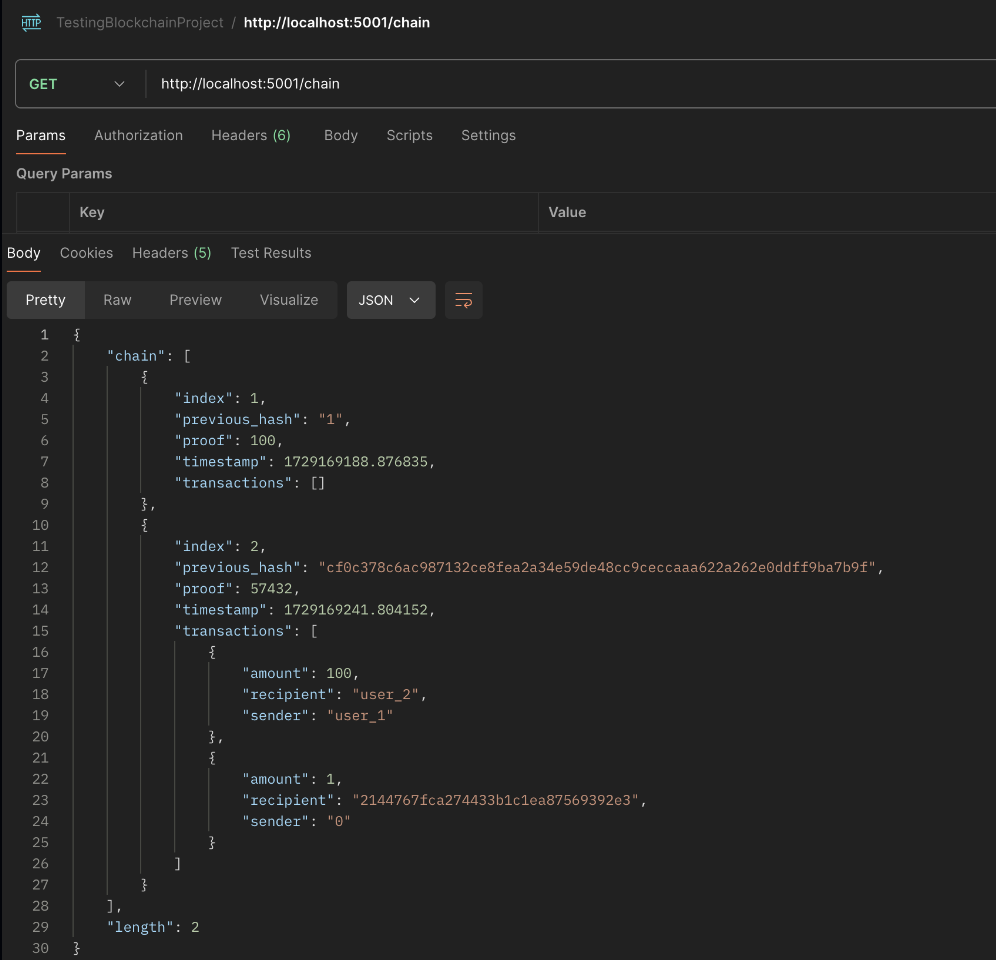This screenshot has width=996, height=960.
Task: Open the request Body tab
Action: tap(341, 135)
